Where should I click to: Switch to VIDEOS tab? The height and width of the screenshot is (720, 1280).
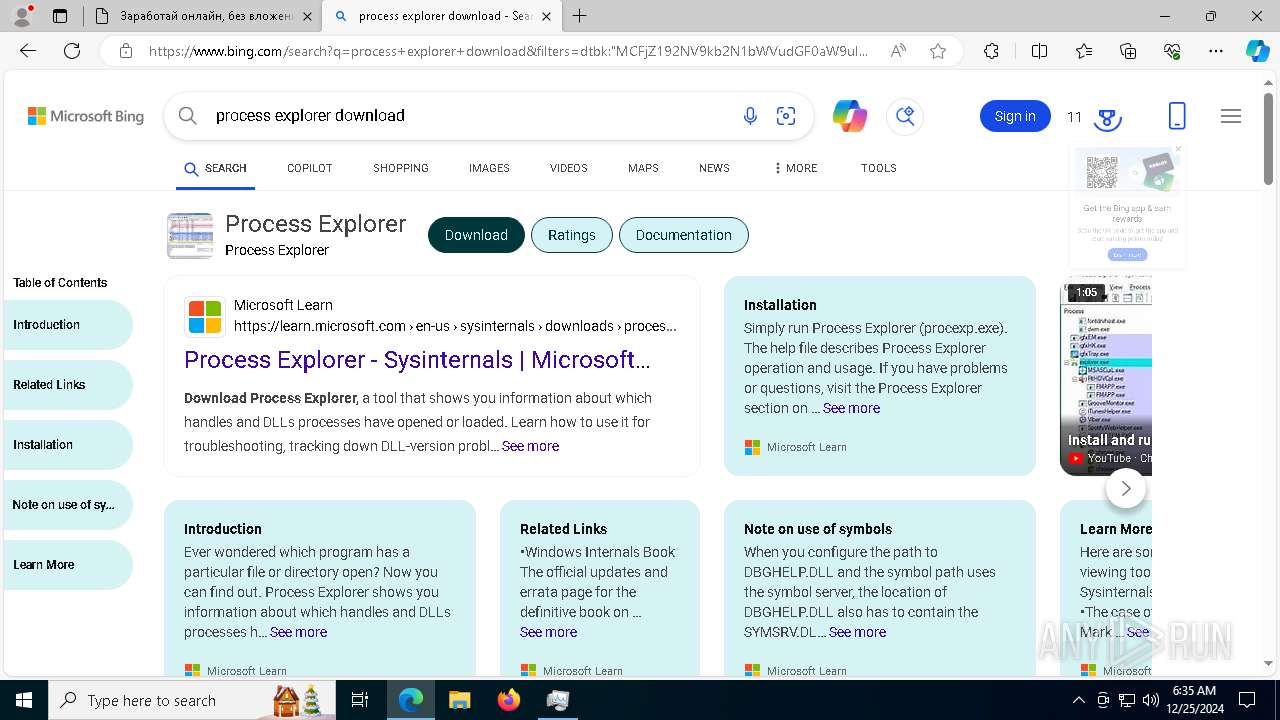pyautogui.click(x=568, y=168)
